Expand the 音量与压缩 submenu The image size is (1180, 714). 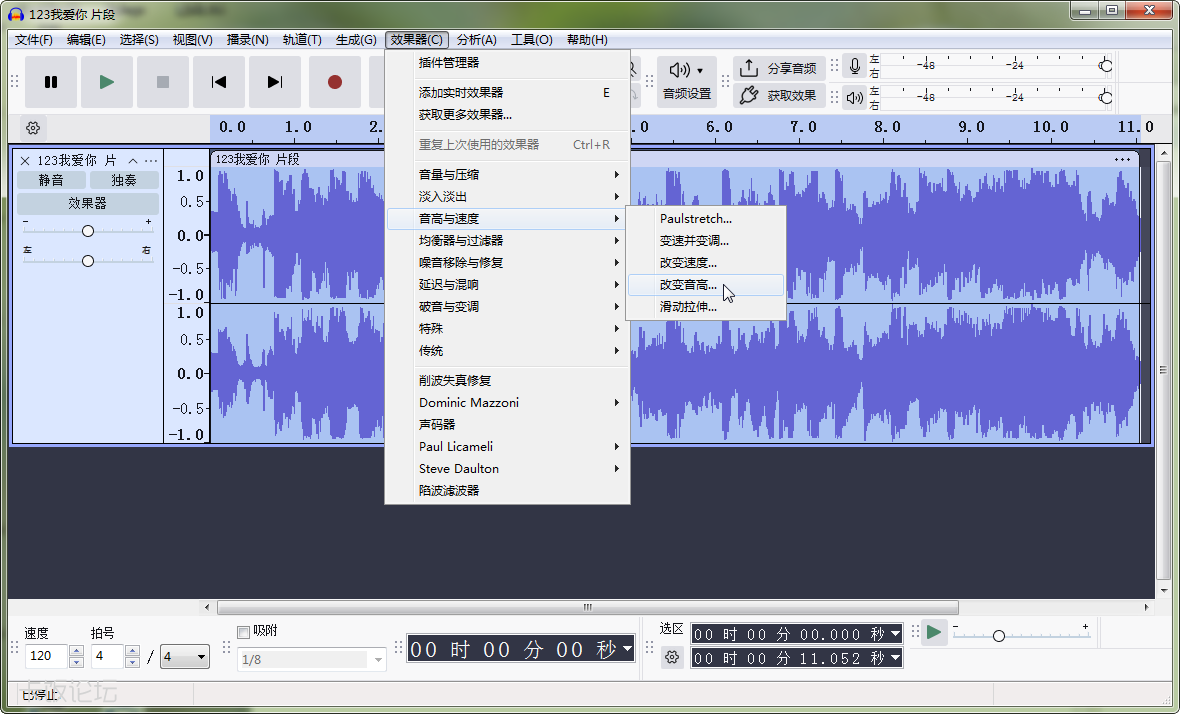507,175
